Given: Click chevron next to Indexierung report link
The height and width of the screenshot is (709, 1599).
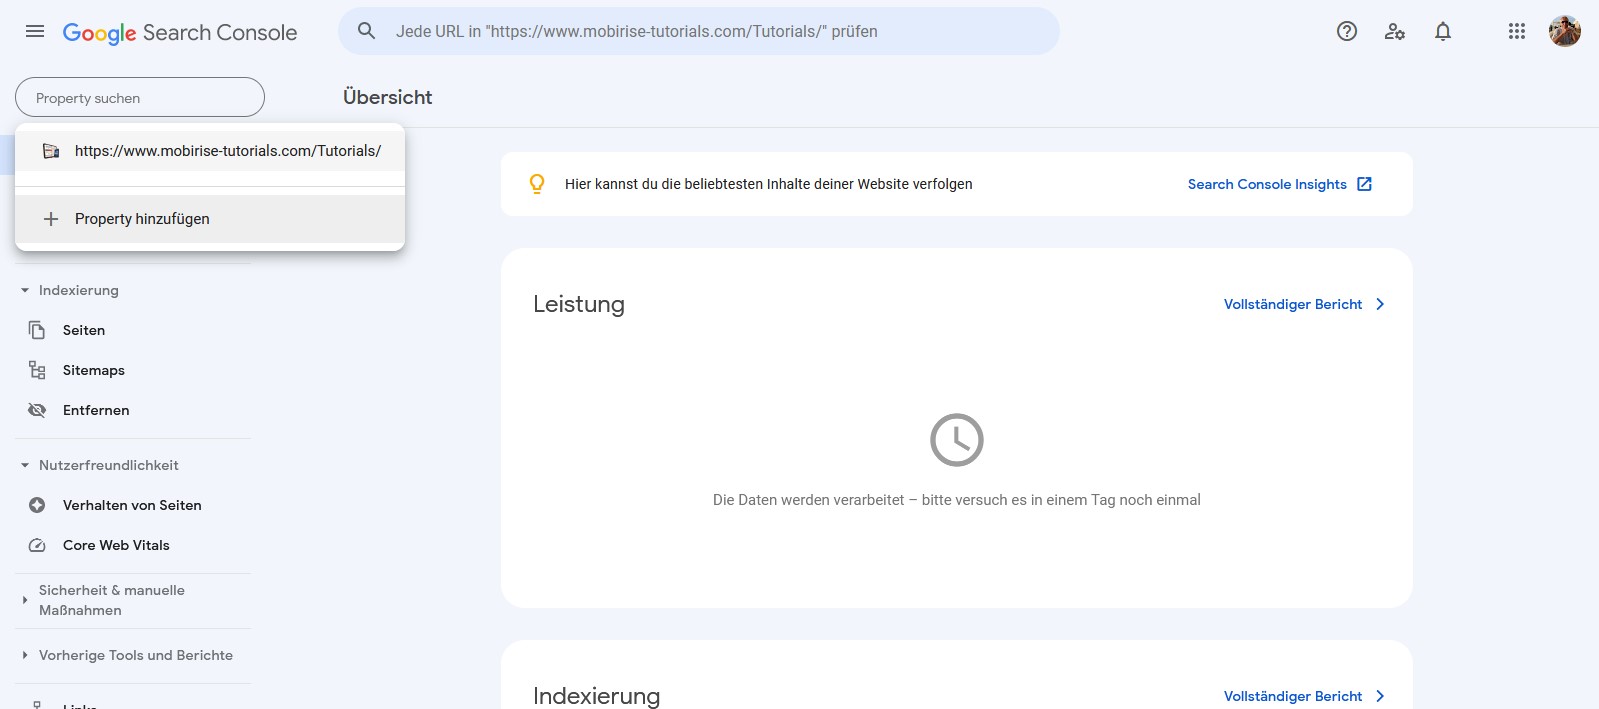Looking at the screenshot, I should click(x=1380, y=696).
